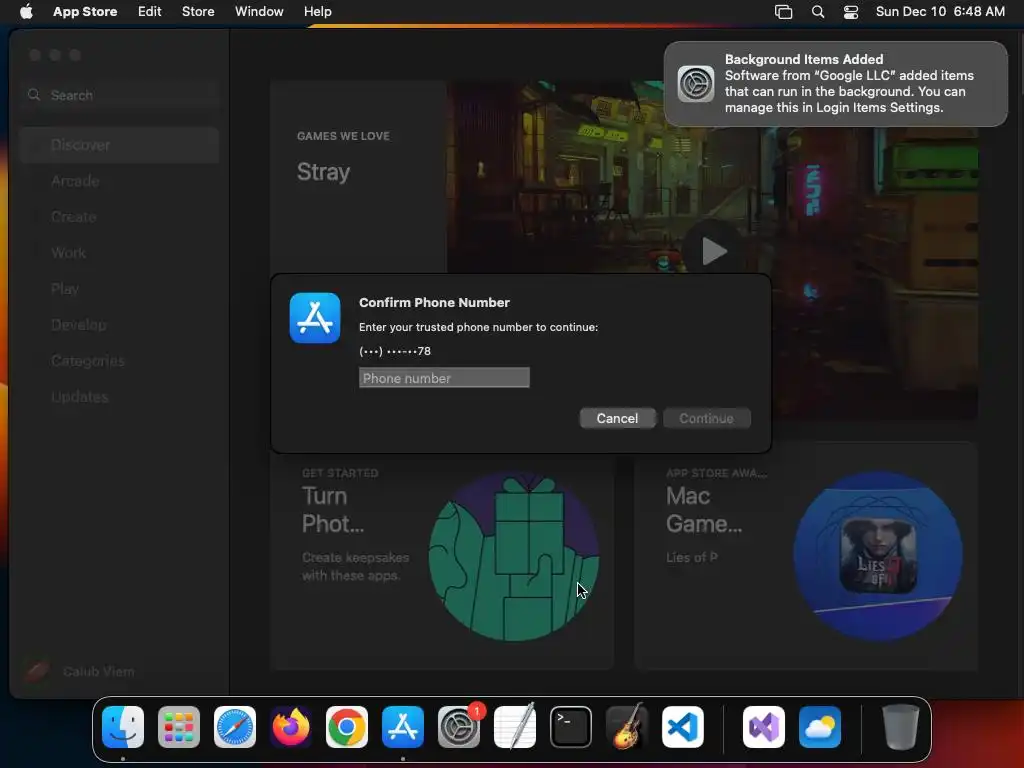Click the App Store search field
The width and height of the screenshot is (1024, 768).
pyautogui.click(x=120, y=95)
